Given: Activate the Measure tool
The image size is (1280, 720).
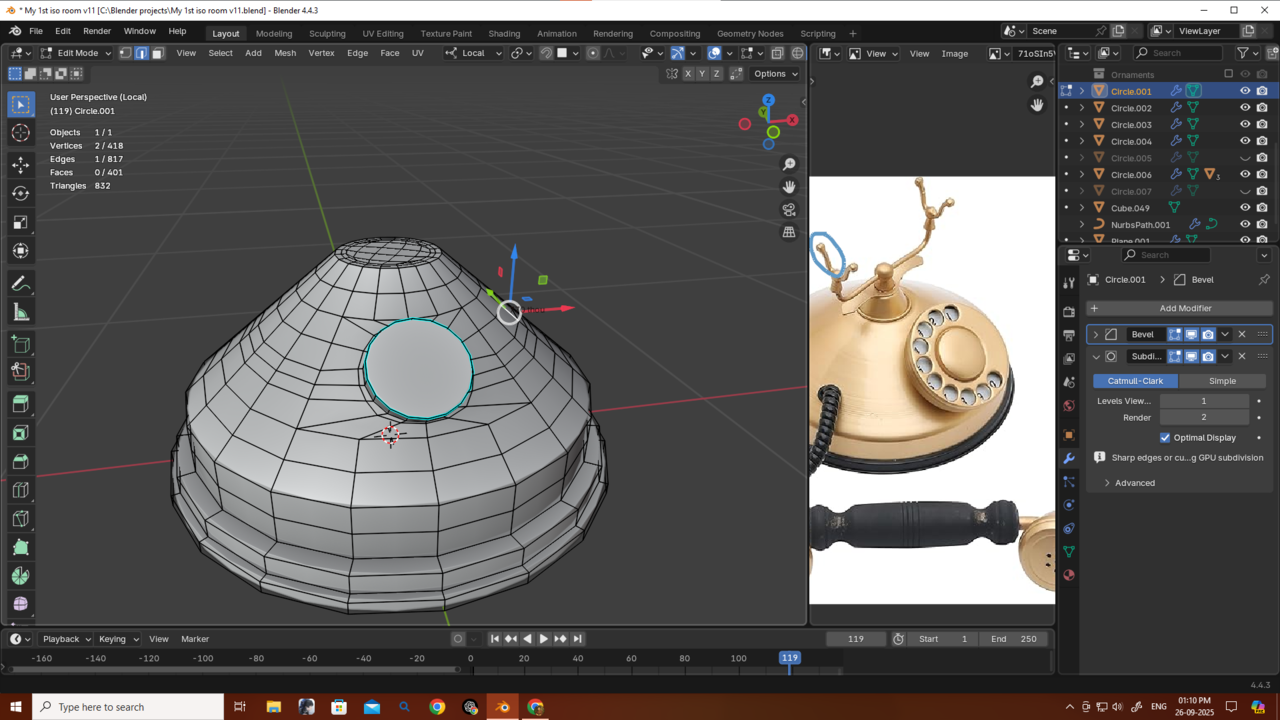Looking at the screenshot, I should coord(20,313).
